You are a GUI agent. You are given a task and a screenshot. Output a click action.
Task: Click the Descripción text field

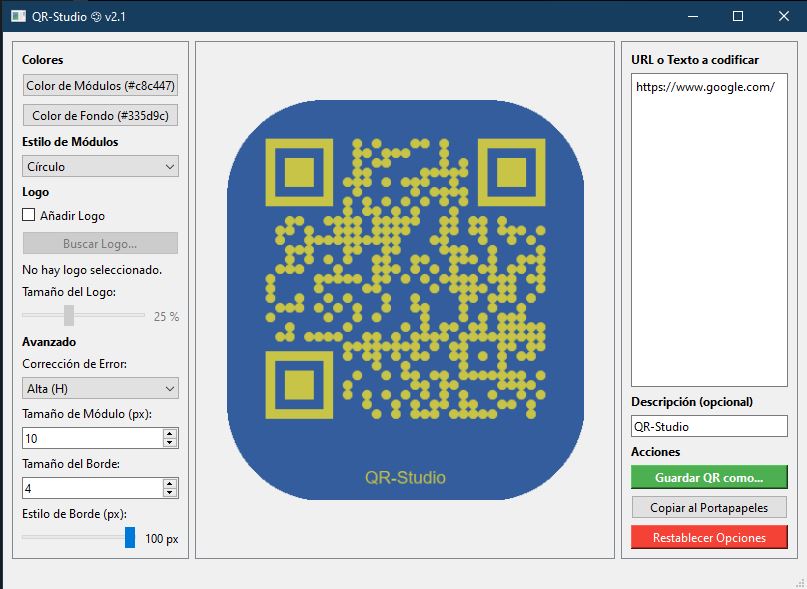(709, 426)
